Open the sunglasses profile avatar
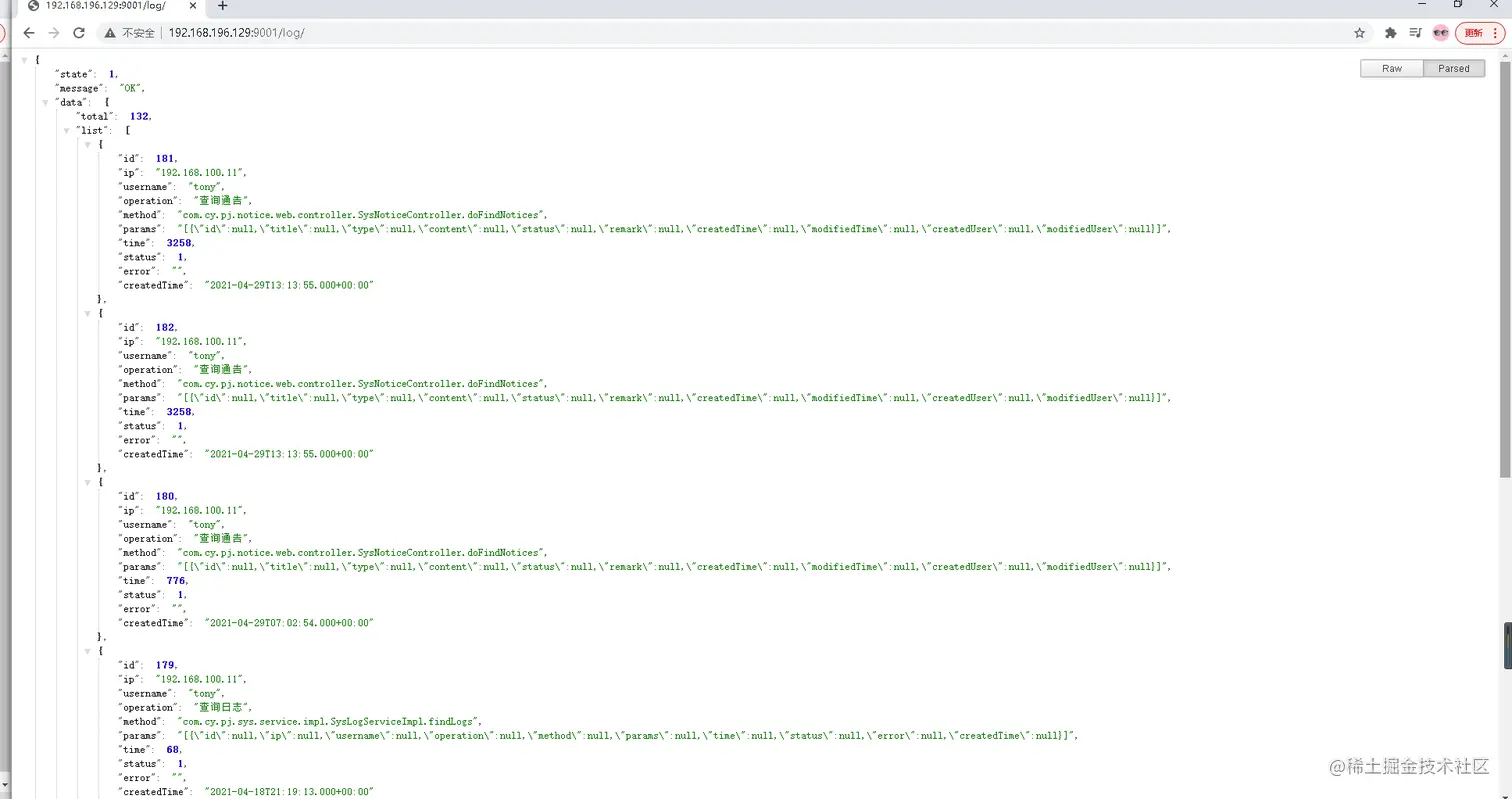This screenshot has width=1512, height=799. 1441,33
